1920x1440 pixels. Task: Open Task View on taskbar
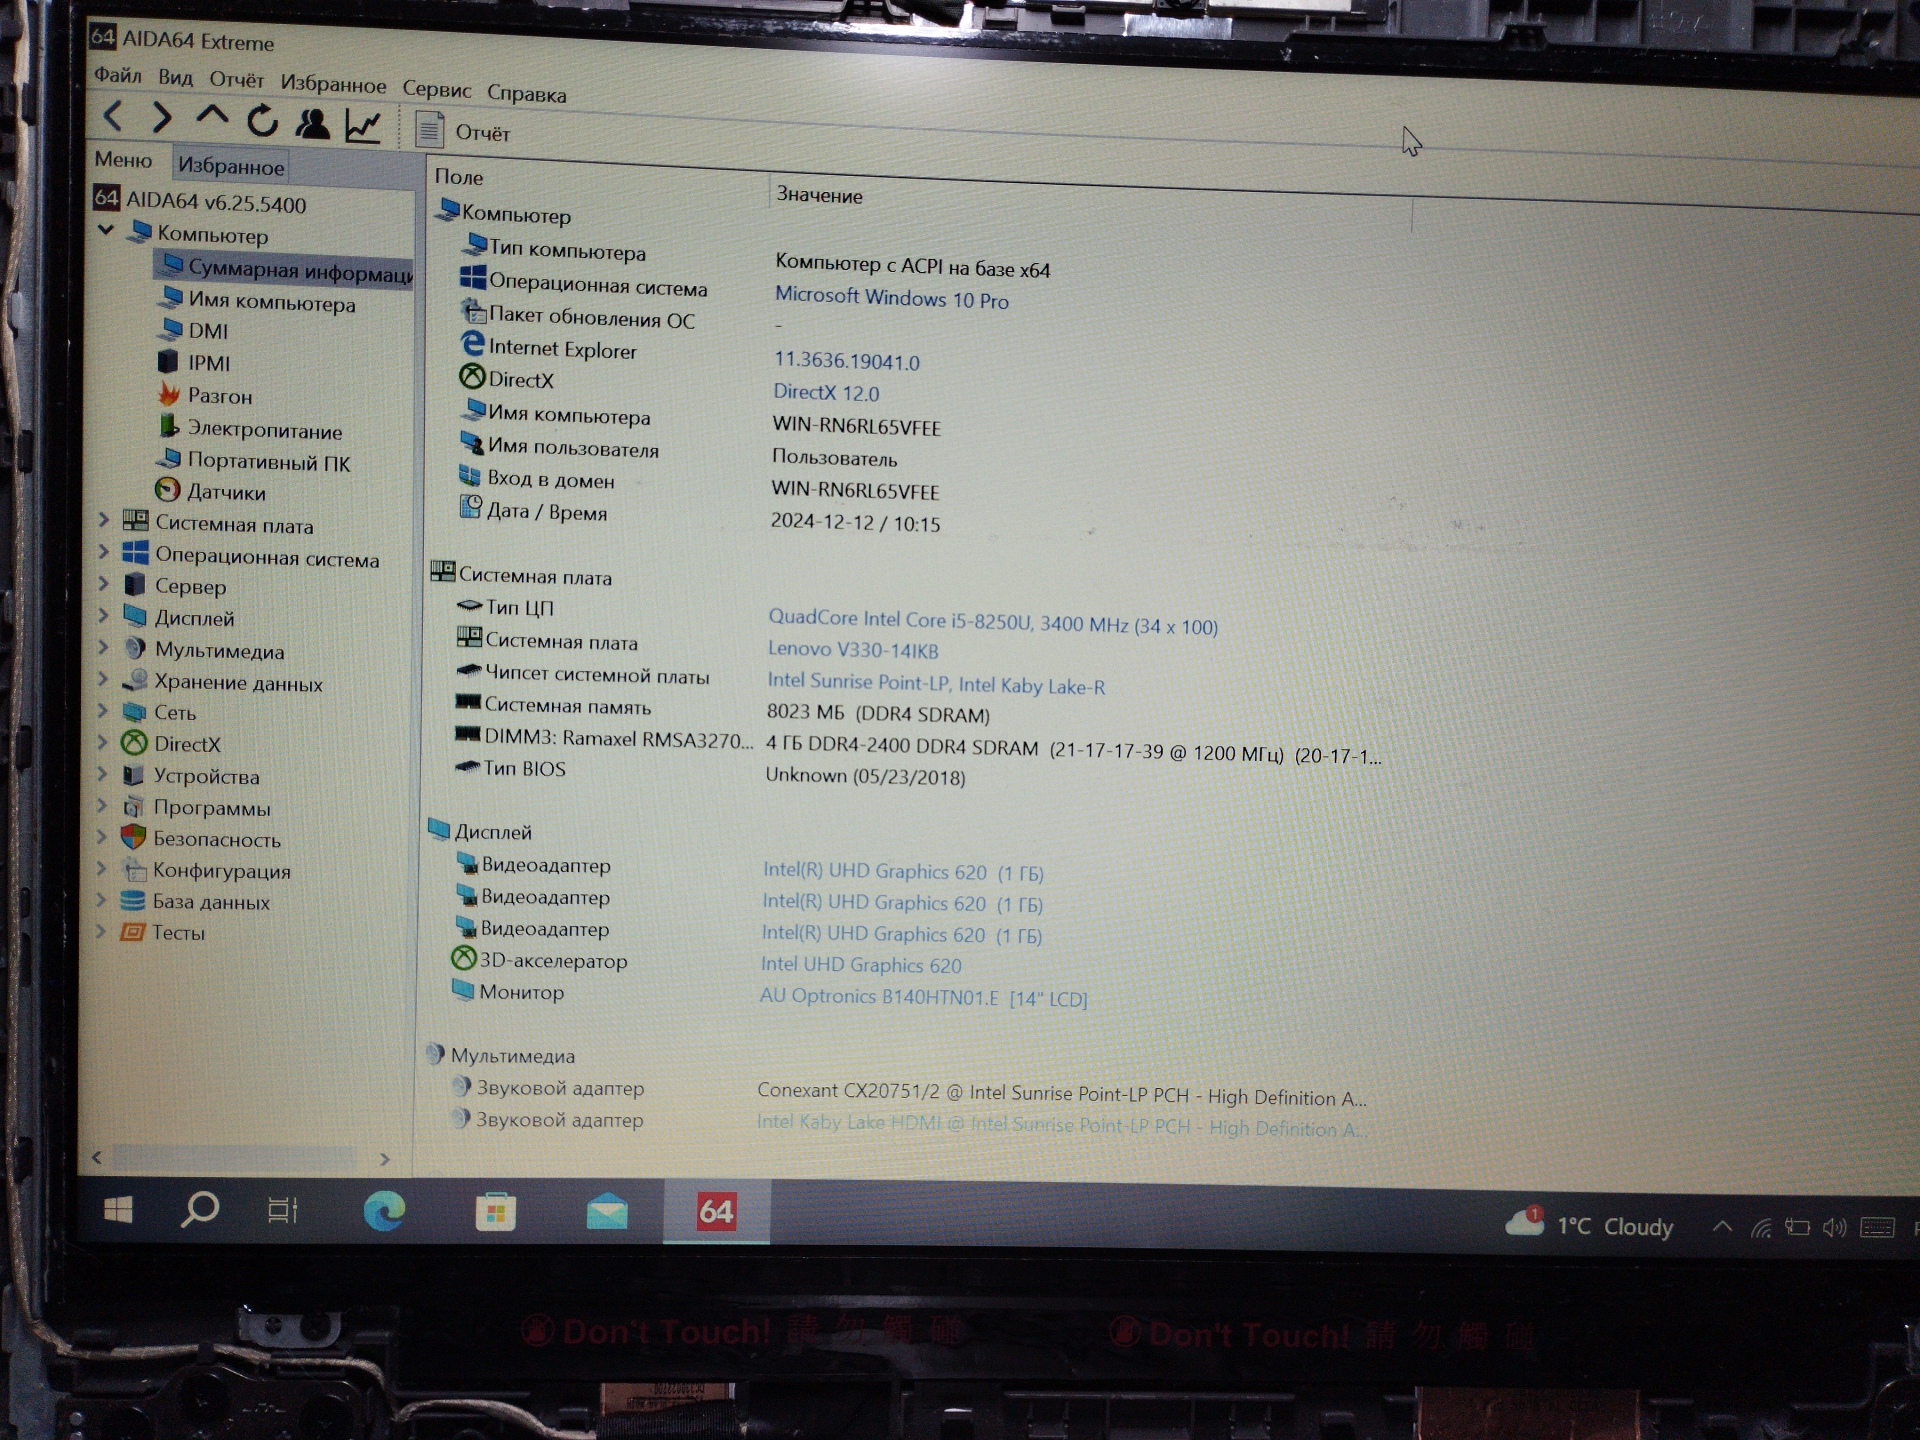point(282,1210)
